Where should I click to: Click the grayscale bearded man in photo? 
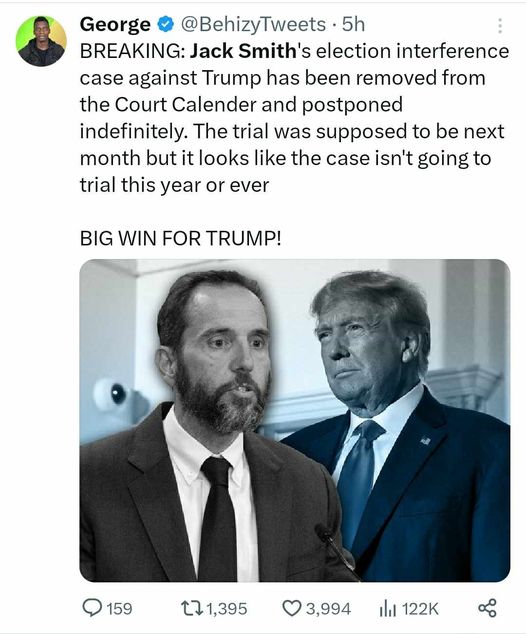210,425
